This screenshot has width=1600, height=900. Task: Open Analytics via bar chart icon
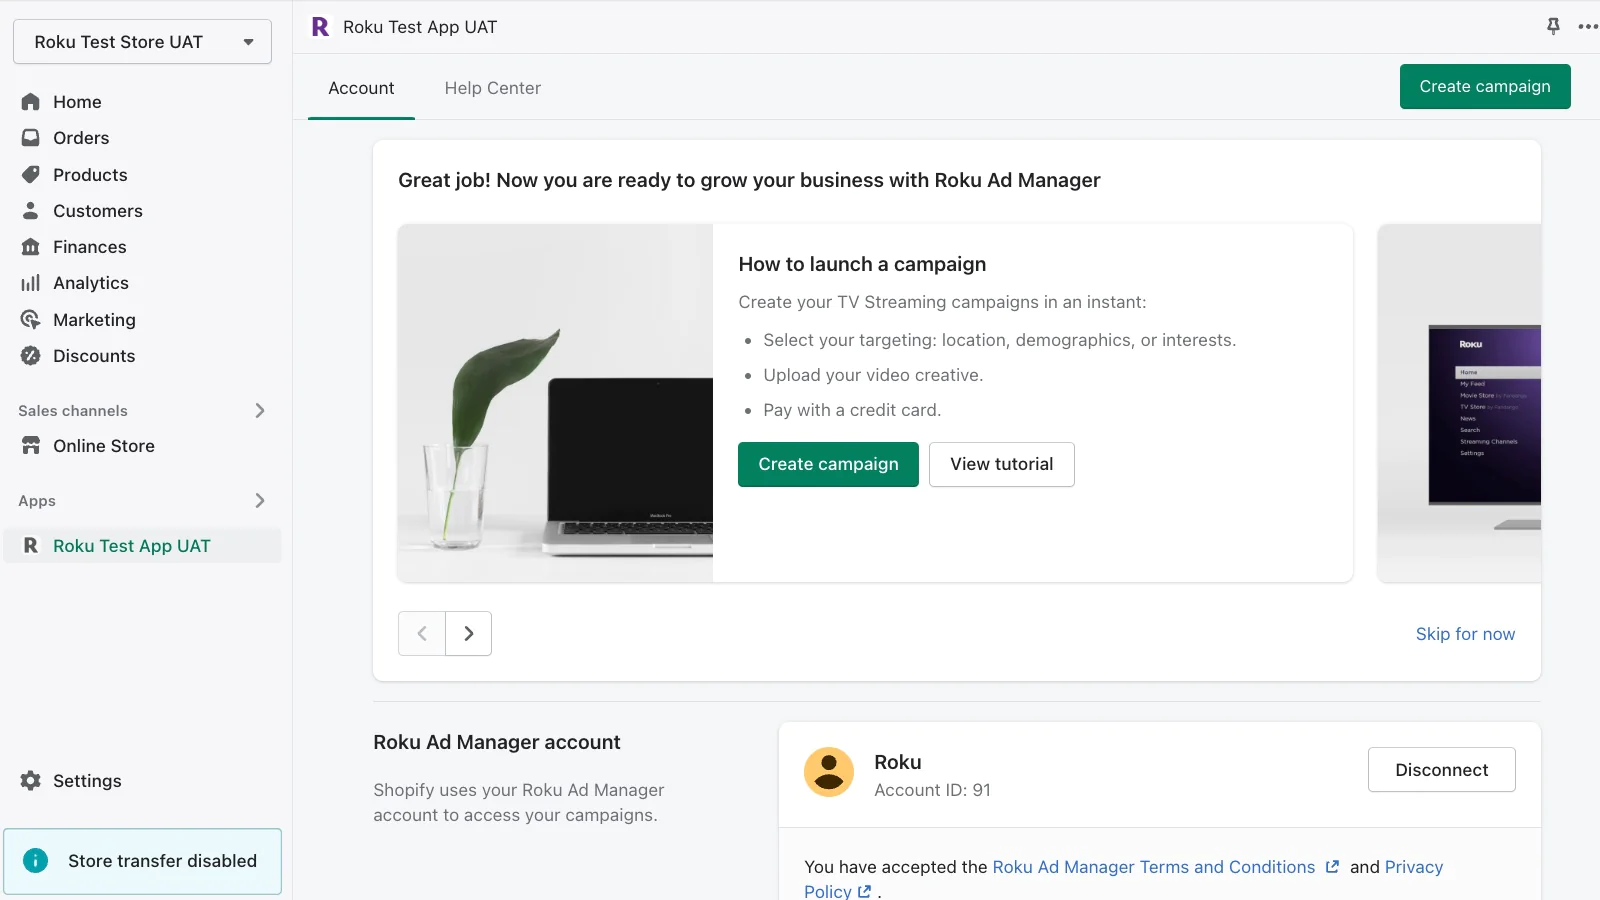point(31,283)
